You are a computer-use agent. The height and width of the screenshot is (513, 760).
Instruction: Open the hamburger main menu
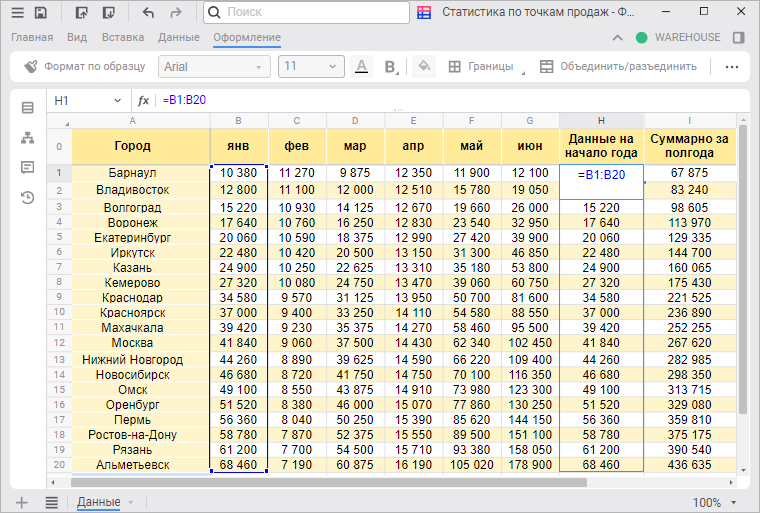[17, 13]
